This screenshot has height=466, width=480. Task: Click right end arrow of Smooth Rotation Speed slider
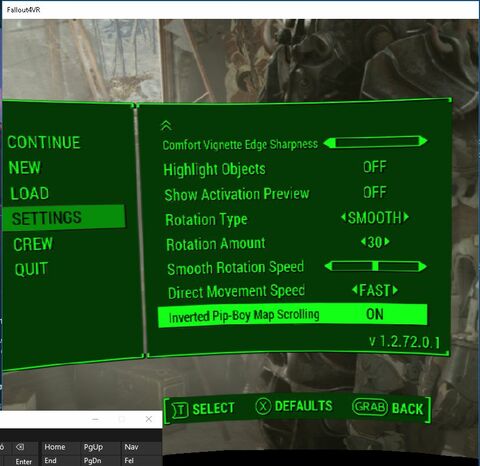[422, 266]
